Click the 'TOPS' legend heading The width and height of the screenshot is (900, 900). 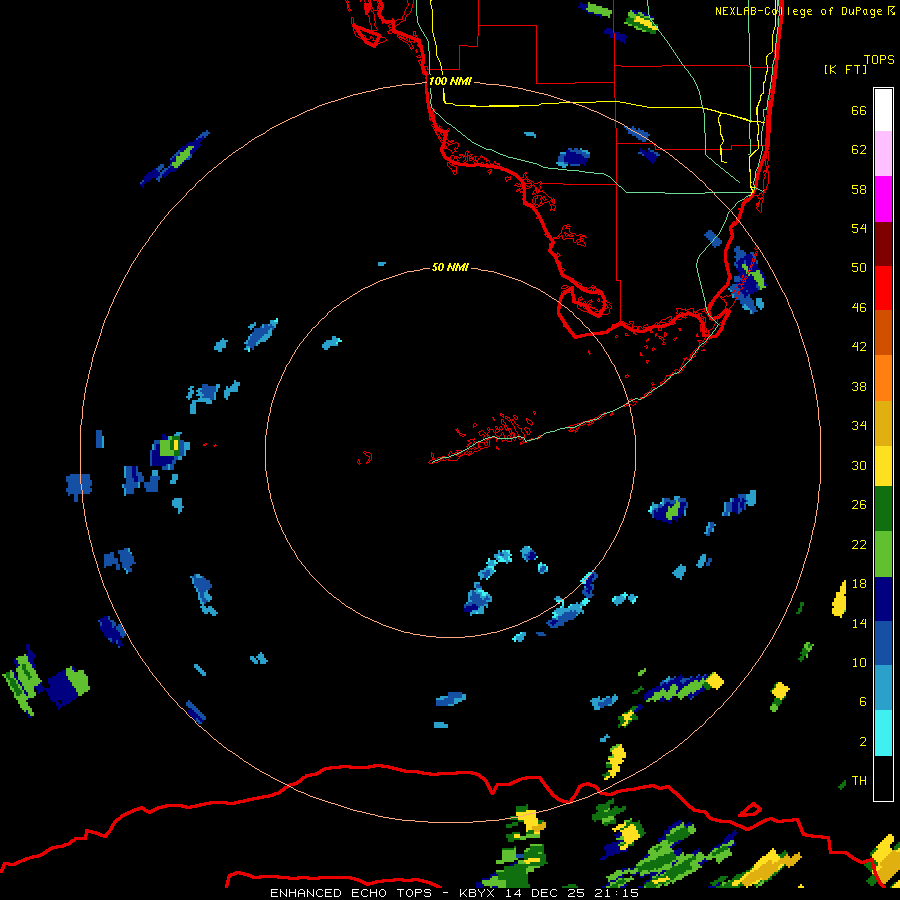879,59
